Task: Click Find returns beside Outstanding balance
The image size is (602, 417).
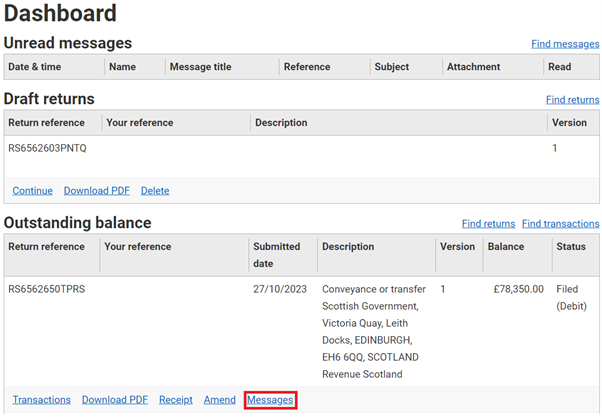Action: click(488, 223)
